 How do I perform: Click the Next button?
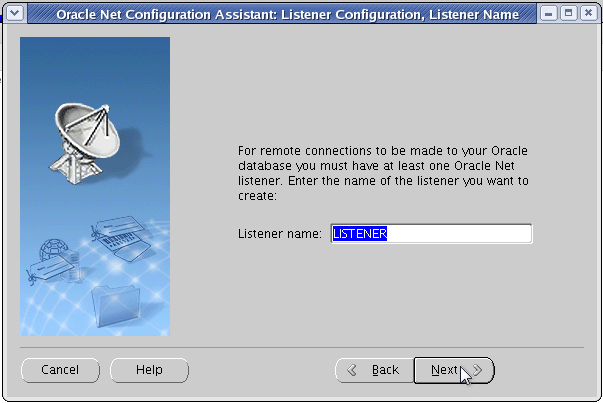coord(454,370)
